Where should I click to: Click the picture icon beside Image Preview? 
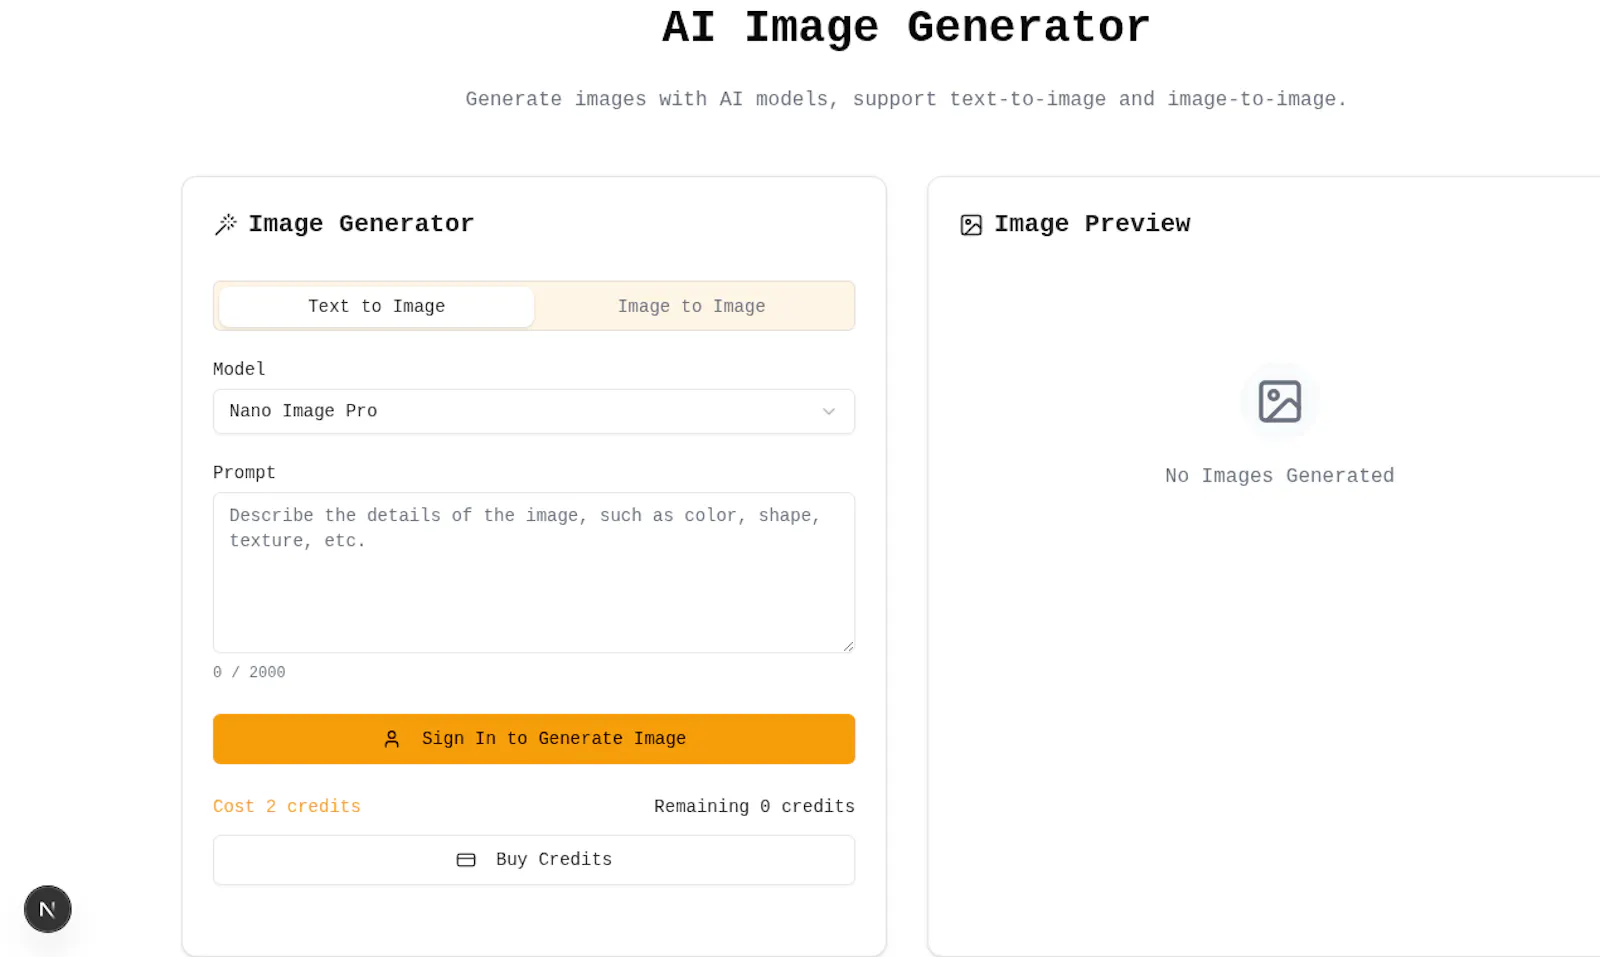click(x=971, y=225)
